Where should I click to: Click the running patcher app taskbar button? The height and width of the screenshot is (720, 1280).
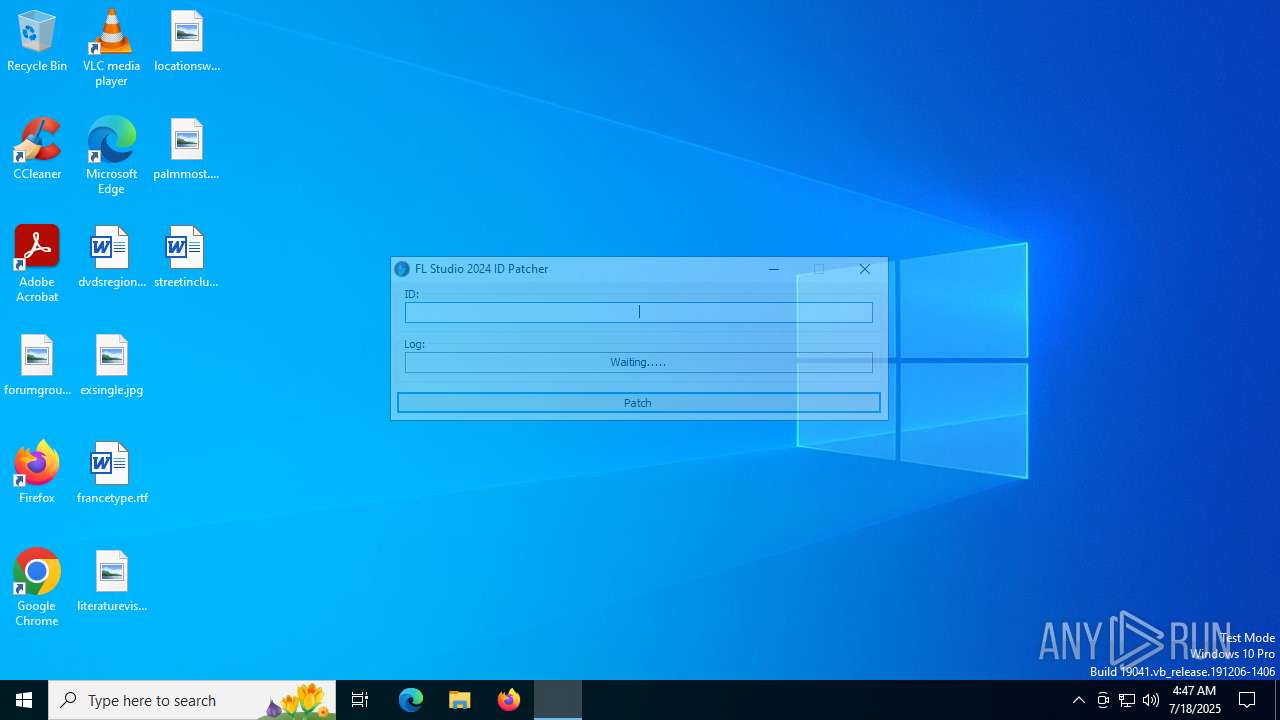[558, 700]
